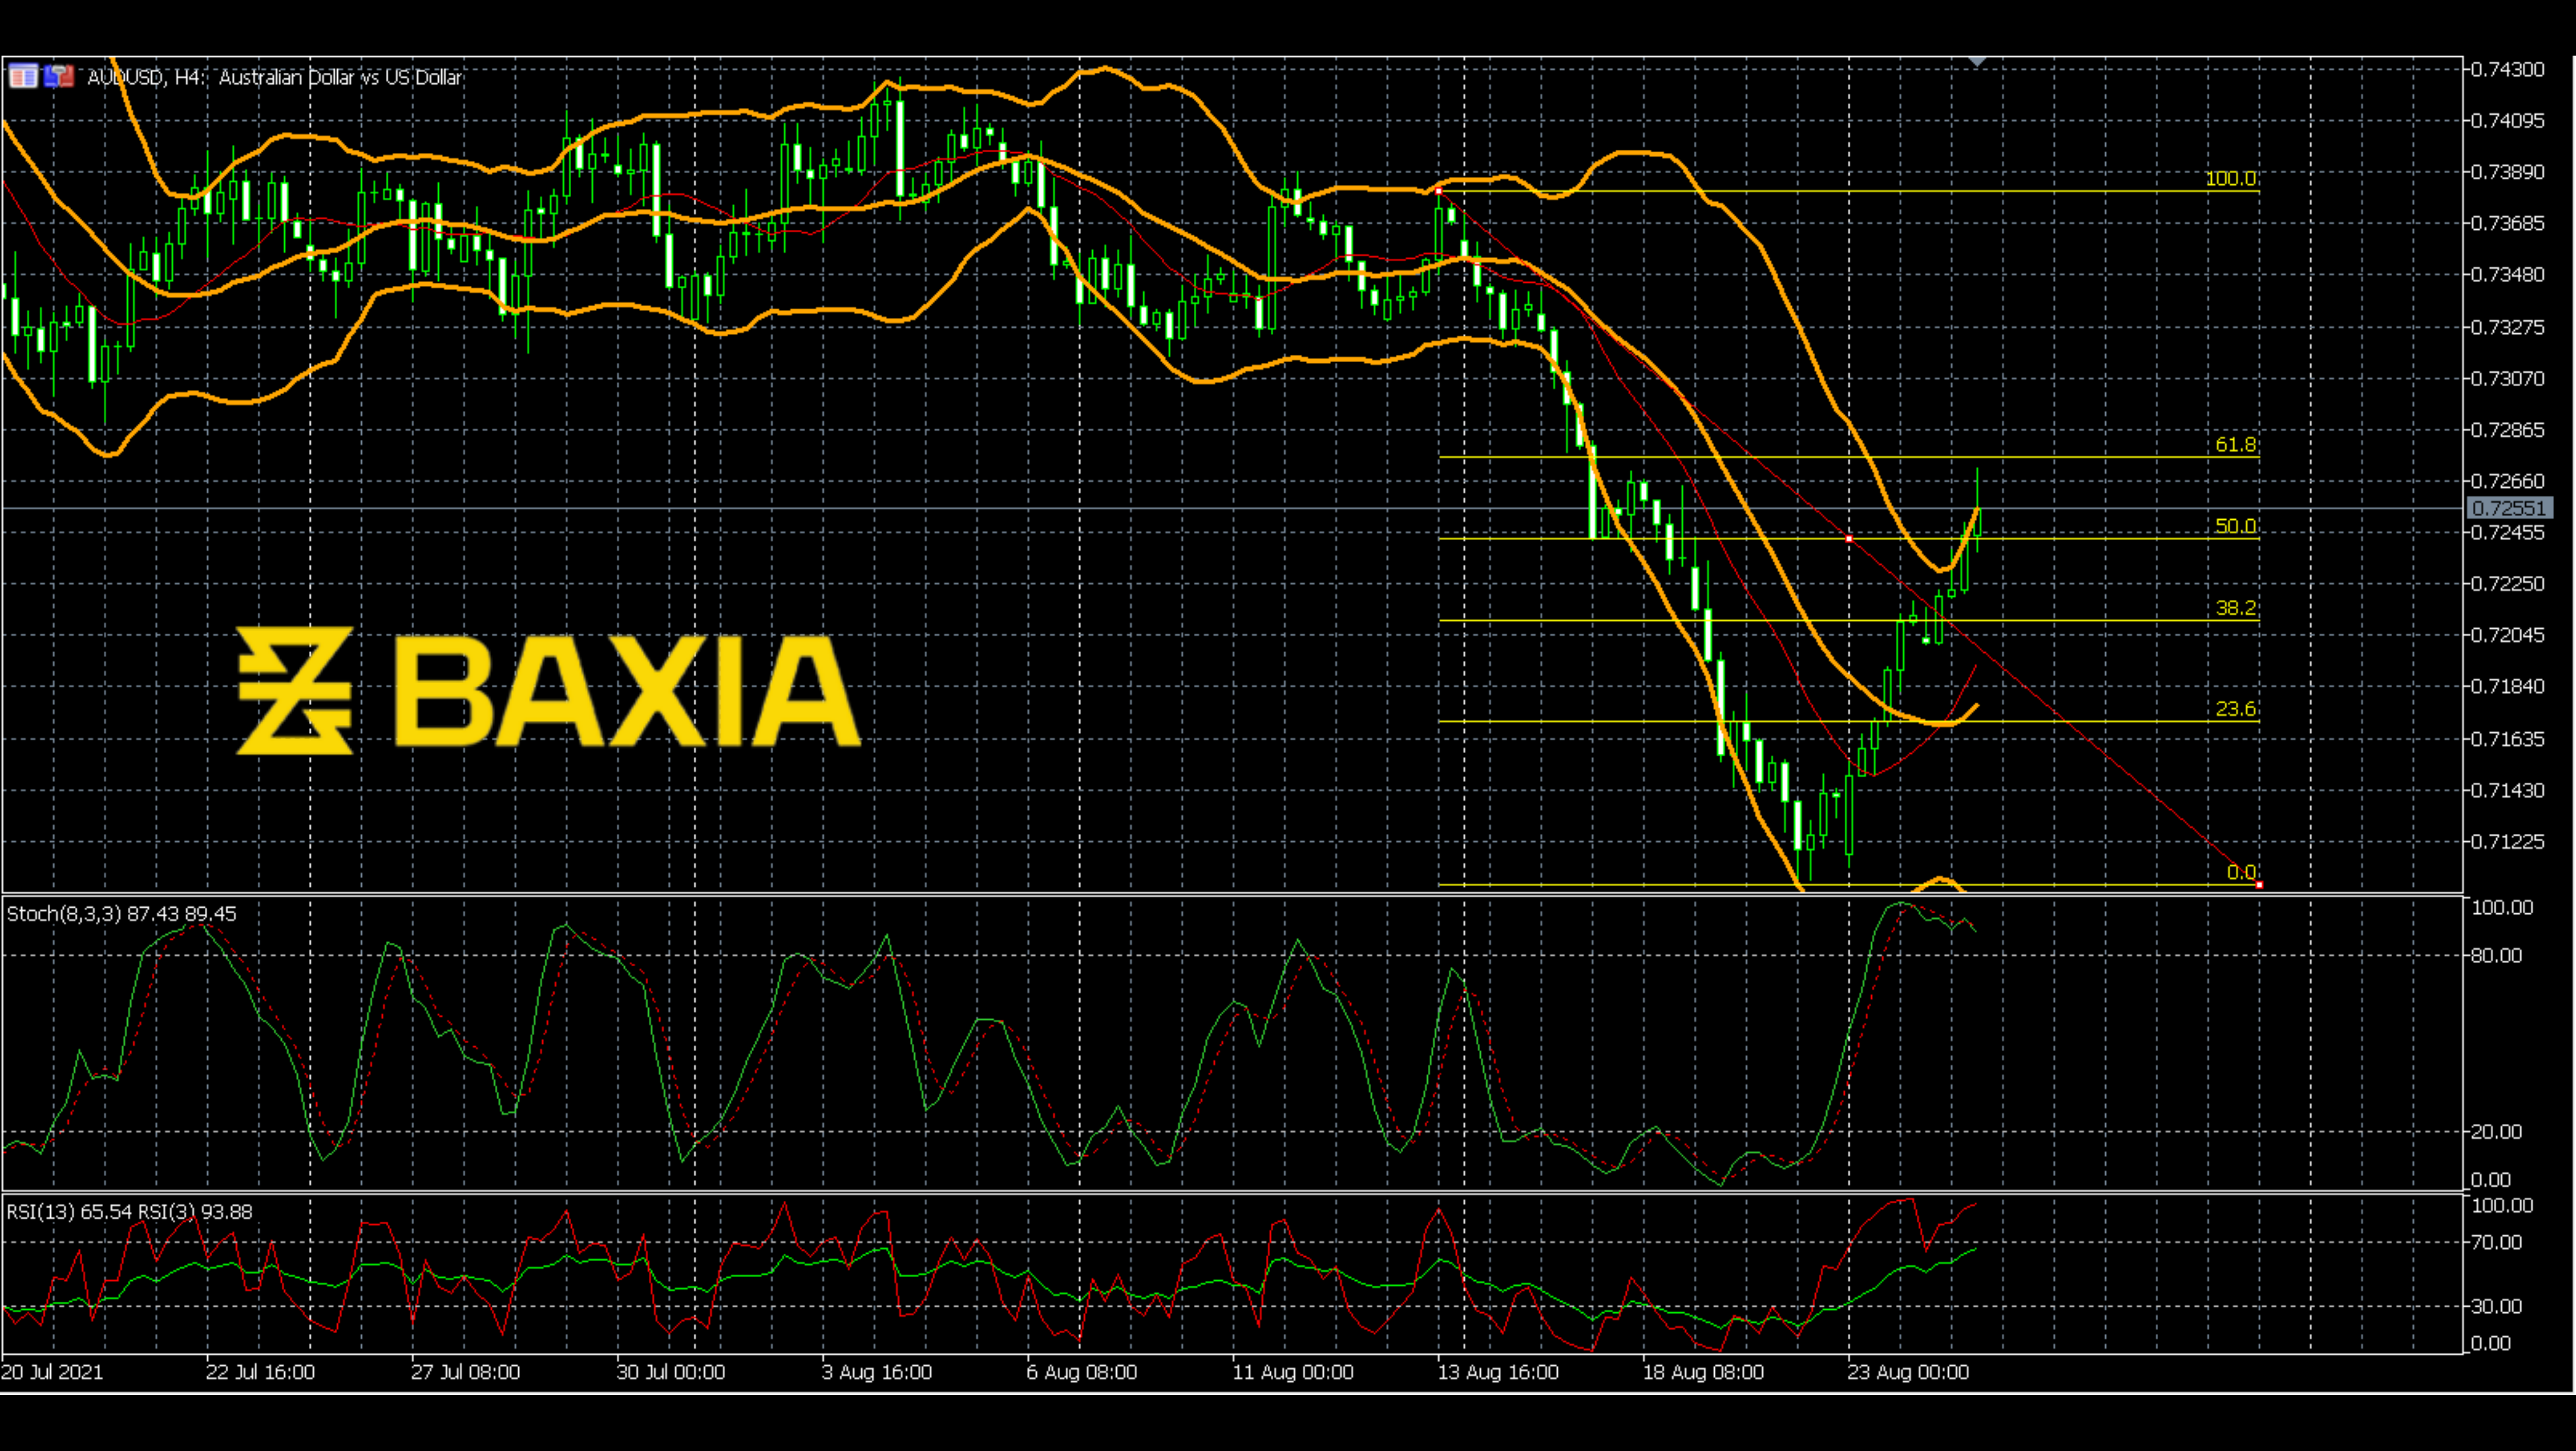Screen dimensions: 2576x1451
Task: Click the 20 Jul 2021 date label
Action: coord(52,1372)
